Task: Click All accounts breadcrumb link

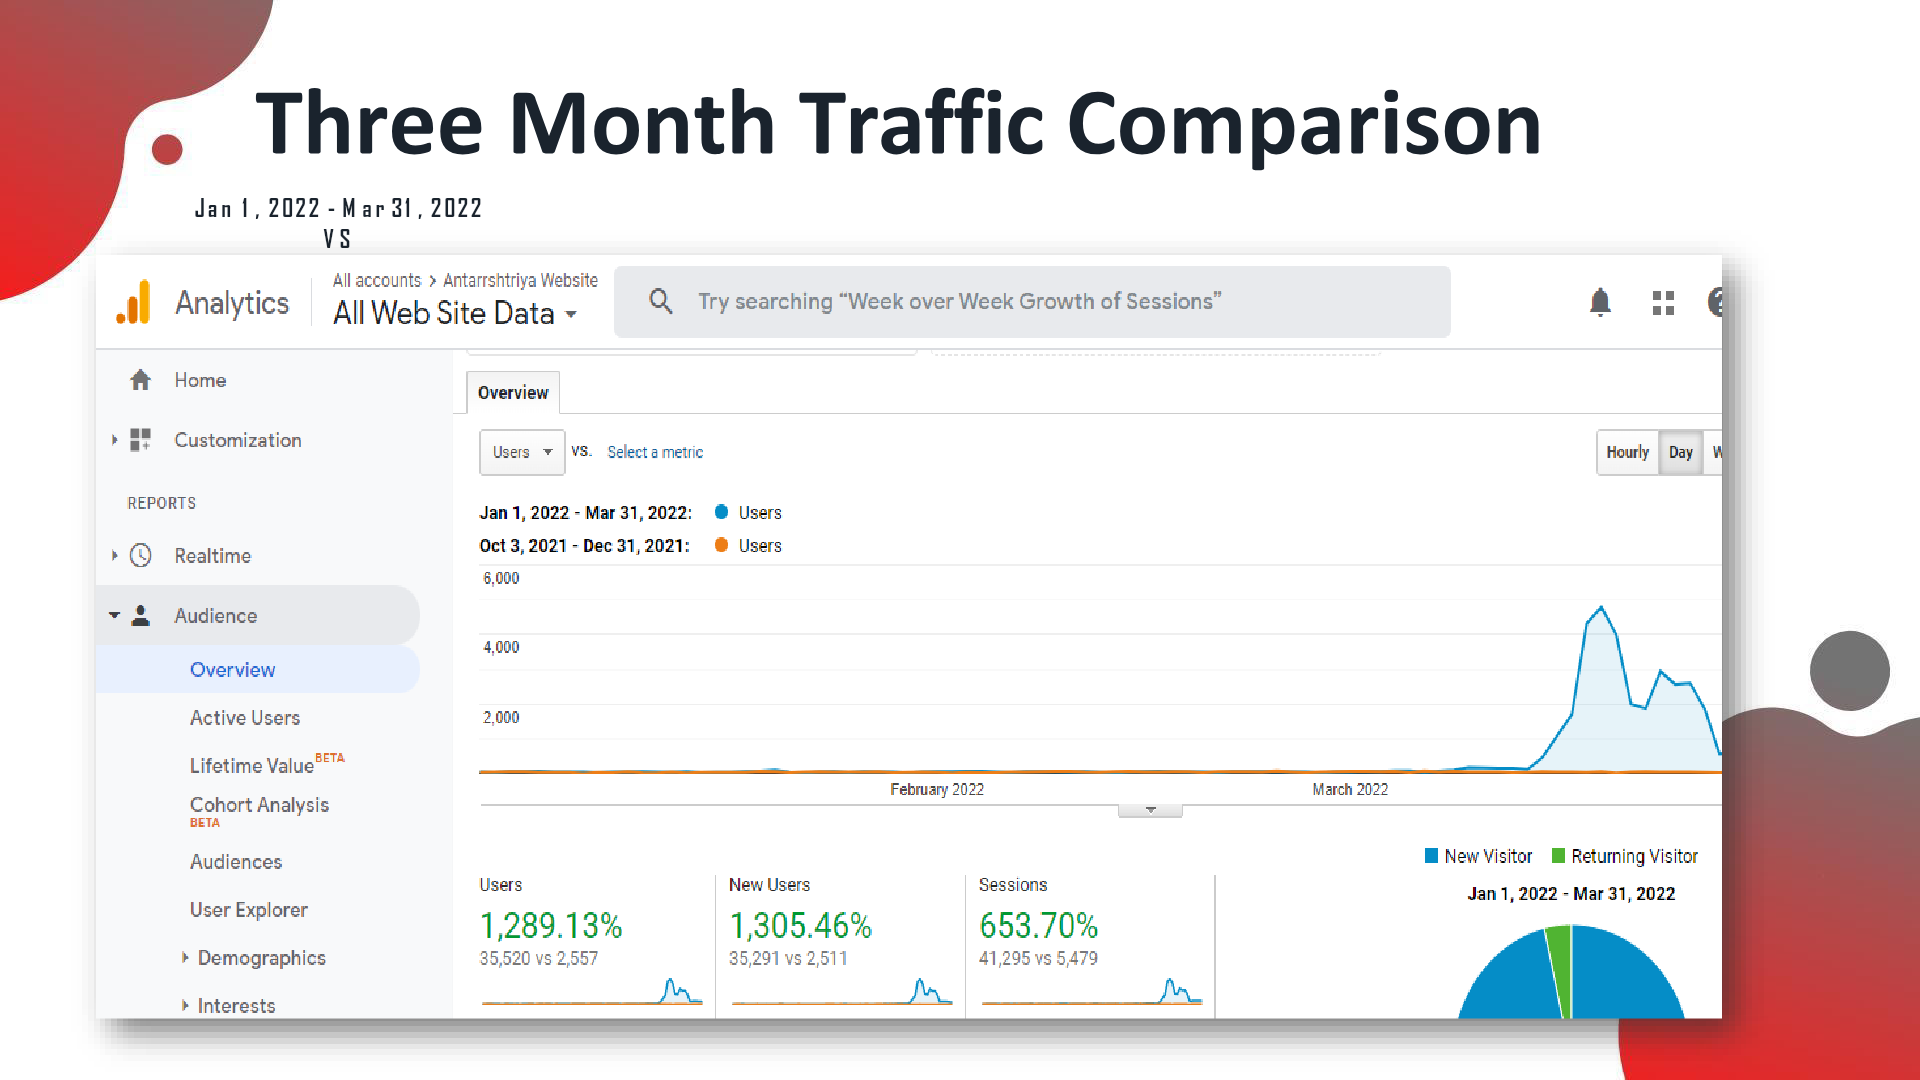Action: [x=377, y=281]
